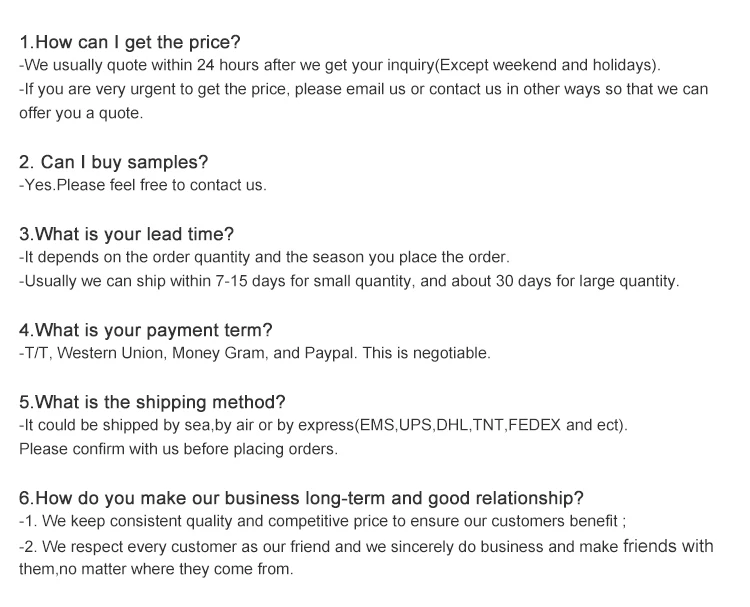The image size is (750, 607).
Task: Click the "offer you a quote." text
Action: coord(81,113)
